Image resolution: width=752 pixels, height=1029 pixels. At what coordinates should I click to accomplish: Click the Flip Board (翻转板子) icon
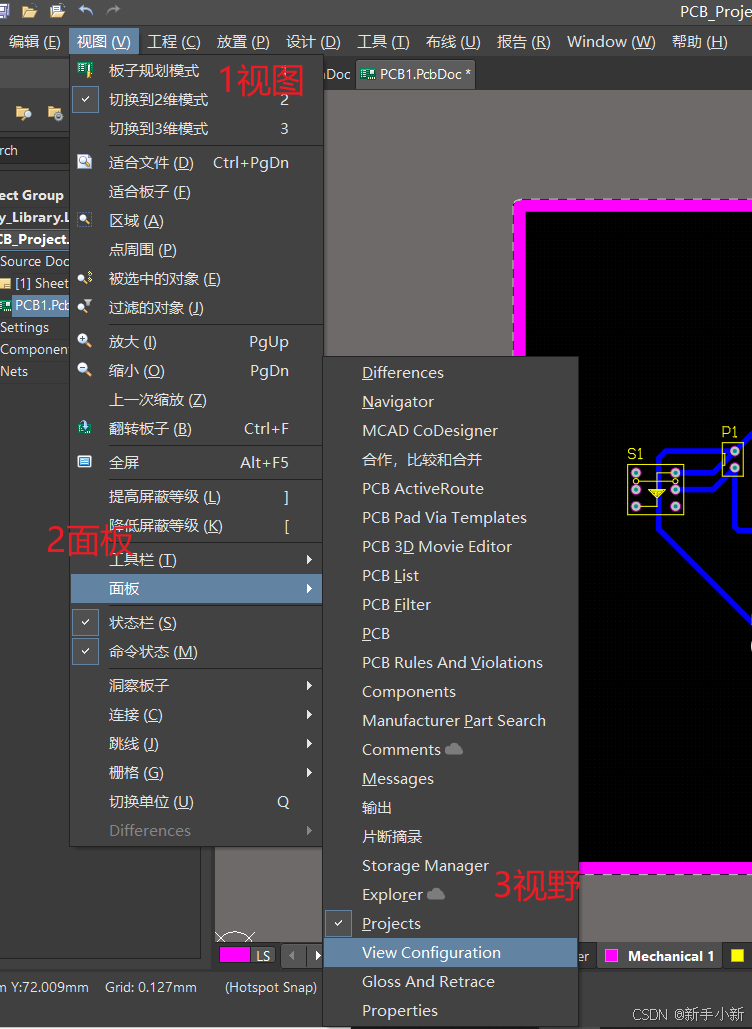[86, 428]
